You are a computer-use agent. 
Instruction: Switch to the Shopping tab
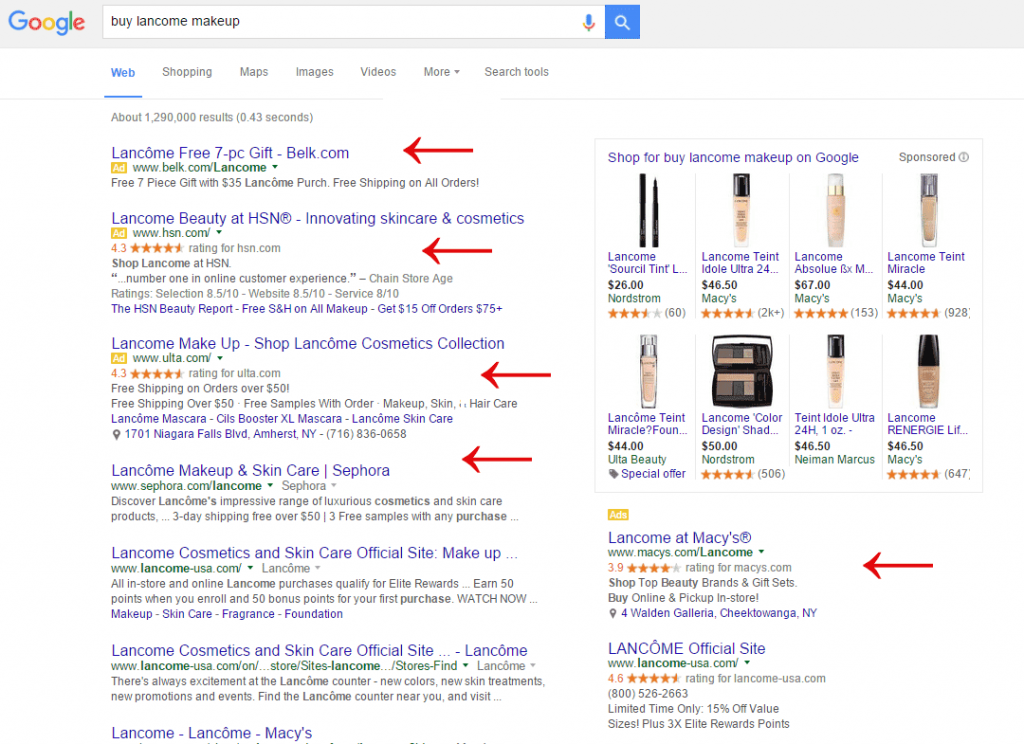coord(187,72)
